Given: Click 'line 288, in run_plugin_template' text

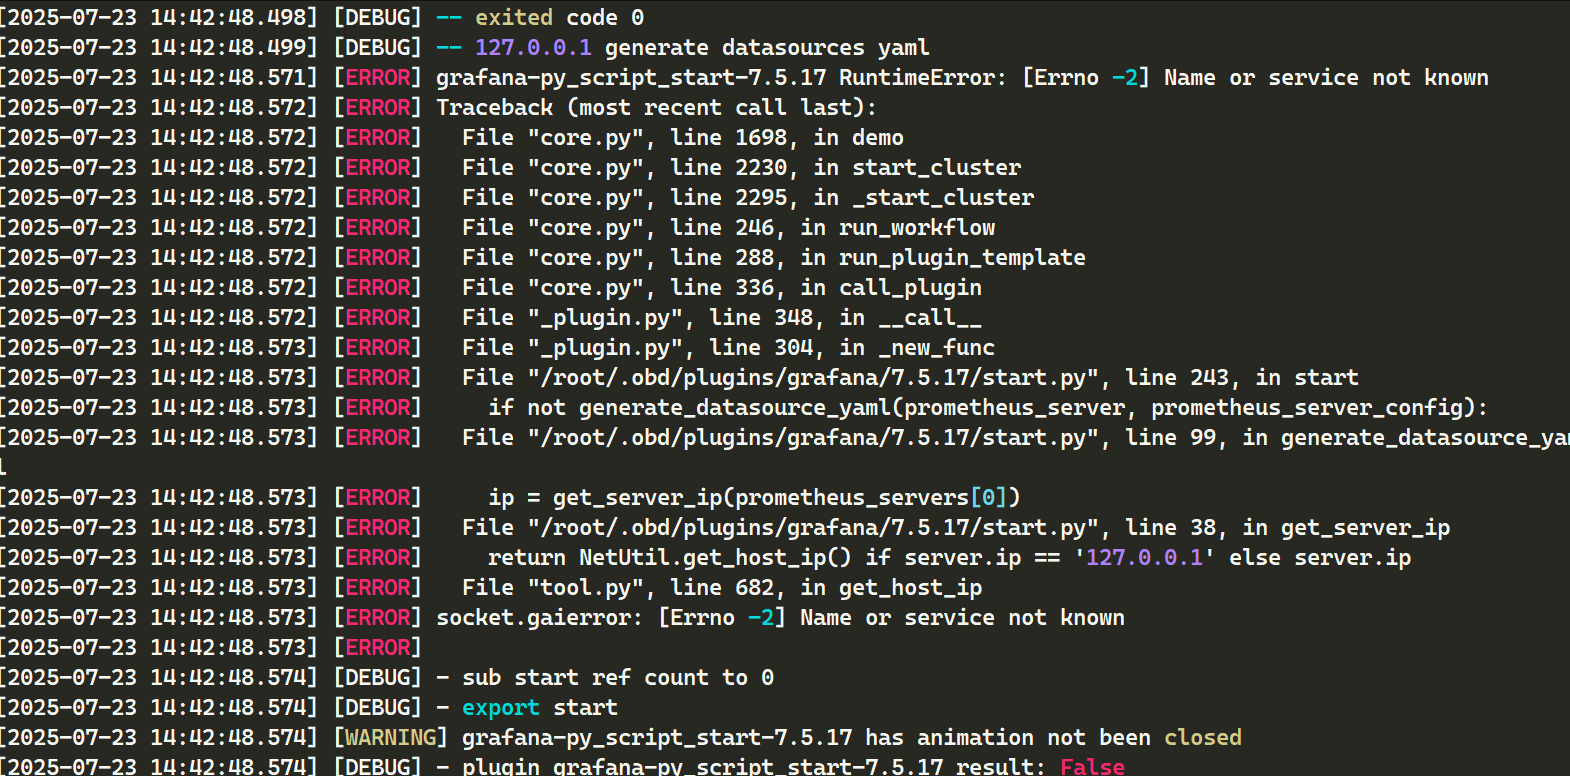Looking at the screenshot, I should [878, 257].
